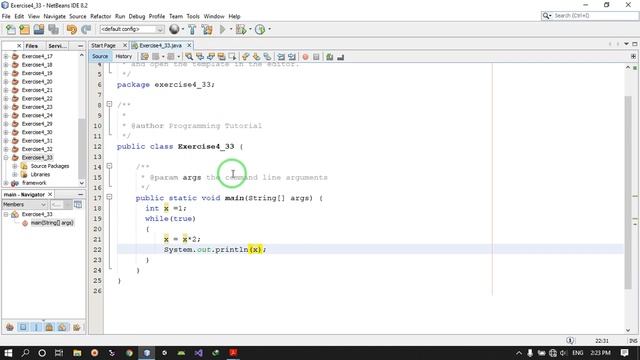
Task: Toggle Show Inherited Members filter in Navigator
Action: [x=10, y=327]
